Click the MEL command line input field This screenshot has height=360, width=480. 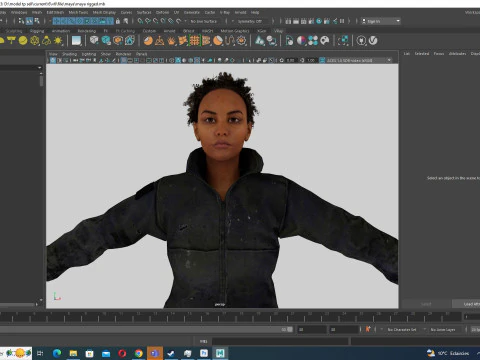(x=280, y=341)
